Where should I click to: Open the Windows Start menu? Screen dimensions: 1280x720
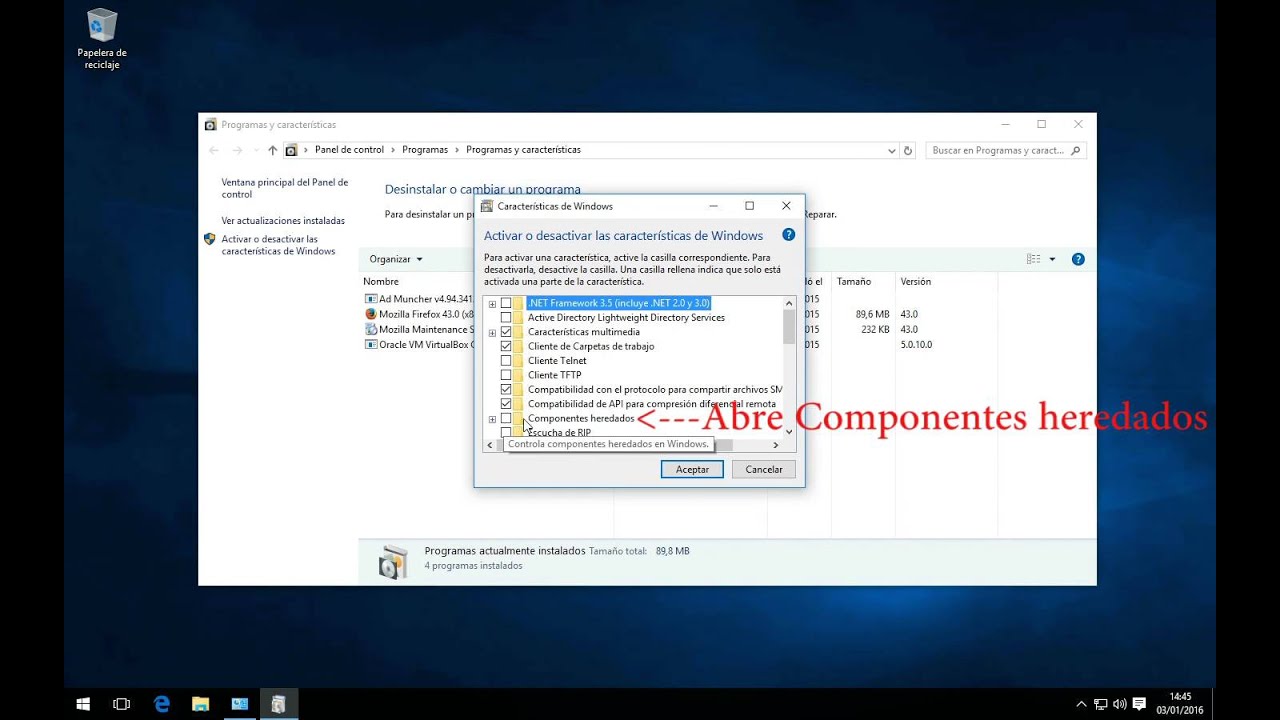tap(83, 704)
